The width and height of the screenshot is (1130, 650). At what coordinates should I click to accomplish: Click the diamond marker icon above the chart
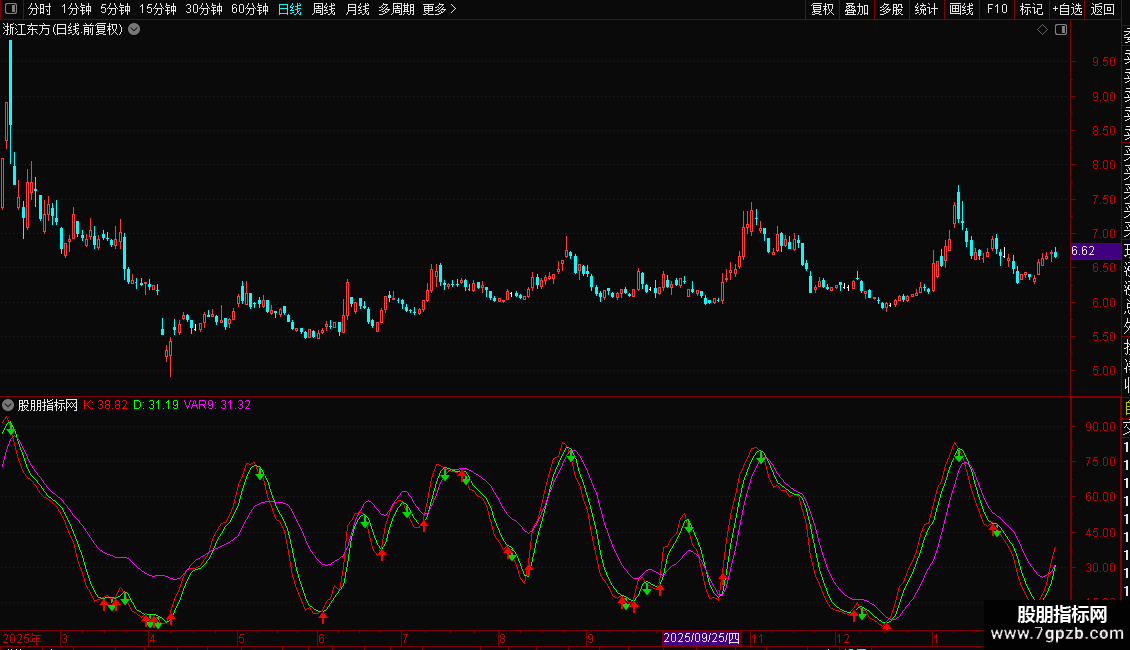pos(1042,30)
